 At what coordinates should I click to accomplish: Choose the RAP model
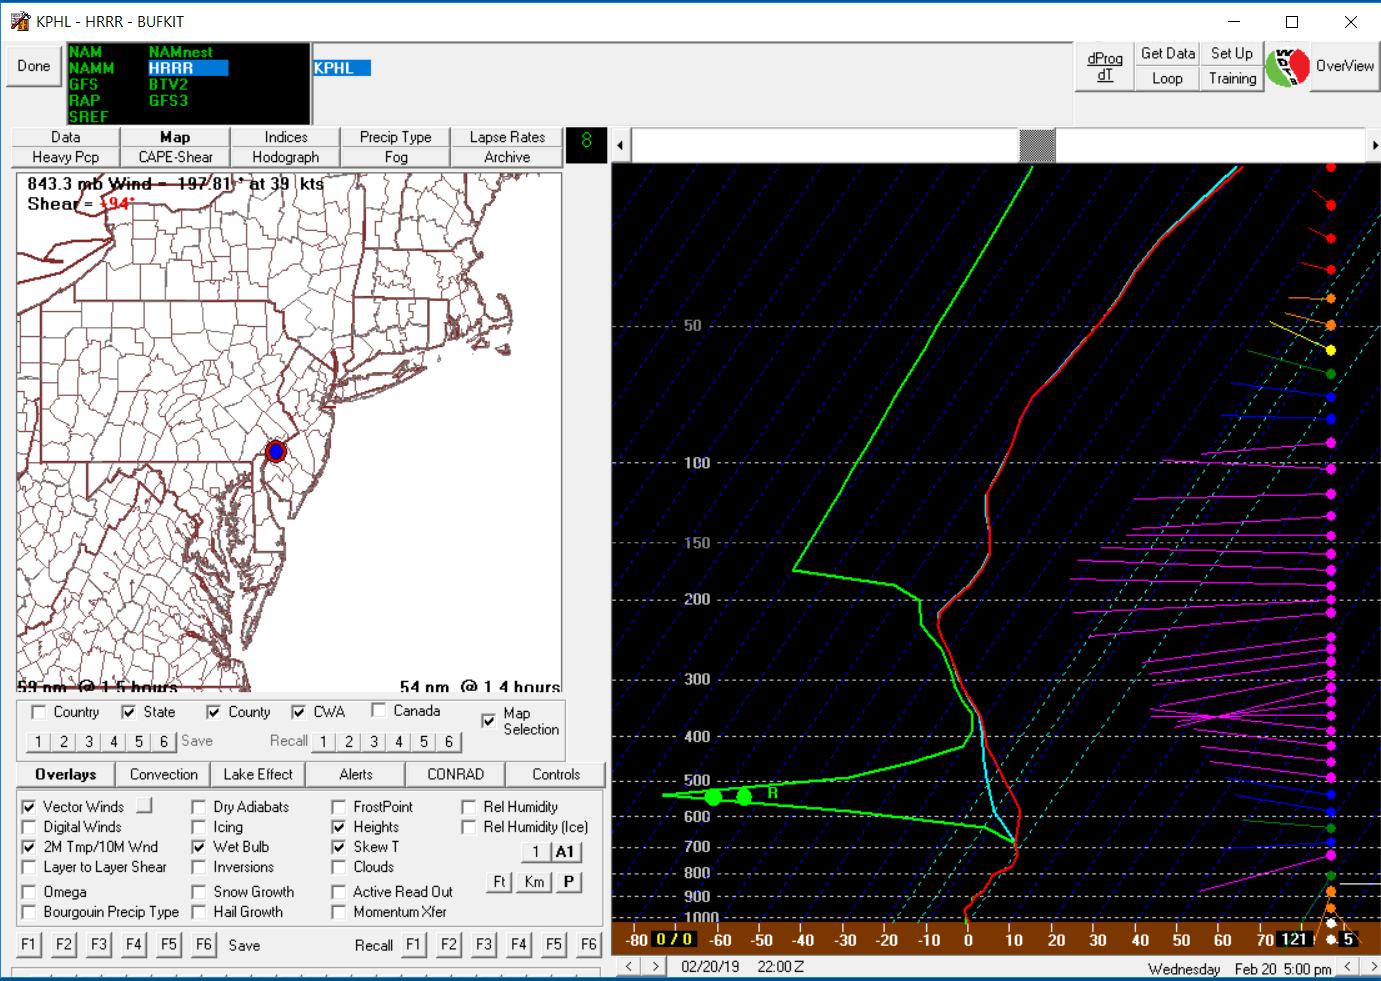[85, 100]
